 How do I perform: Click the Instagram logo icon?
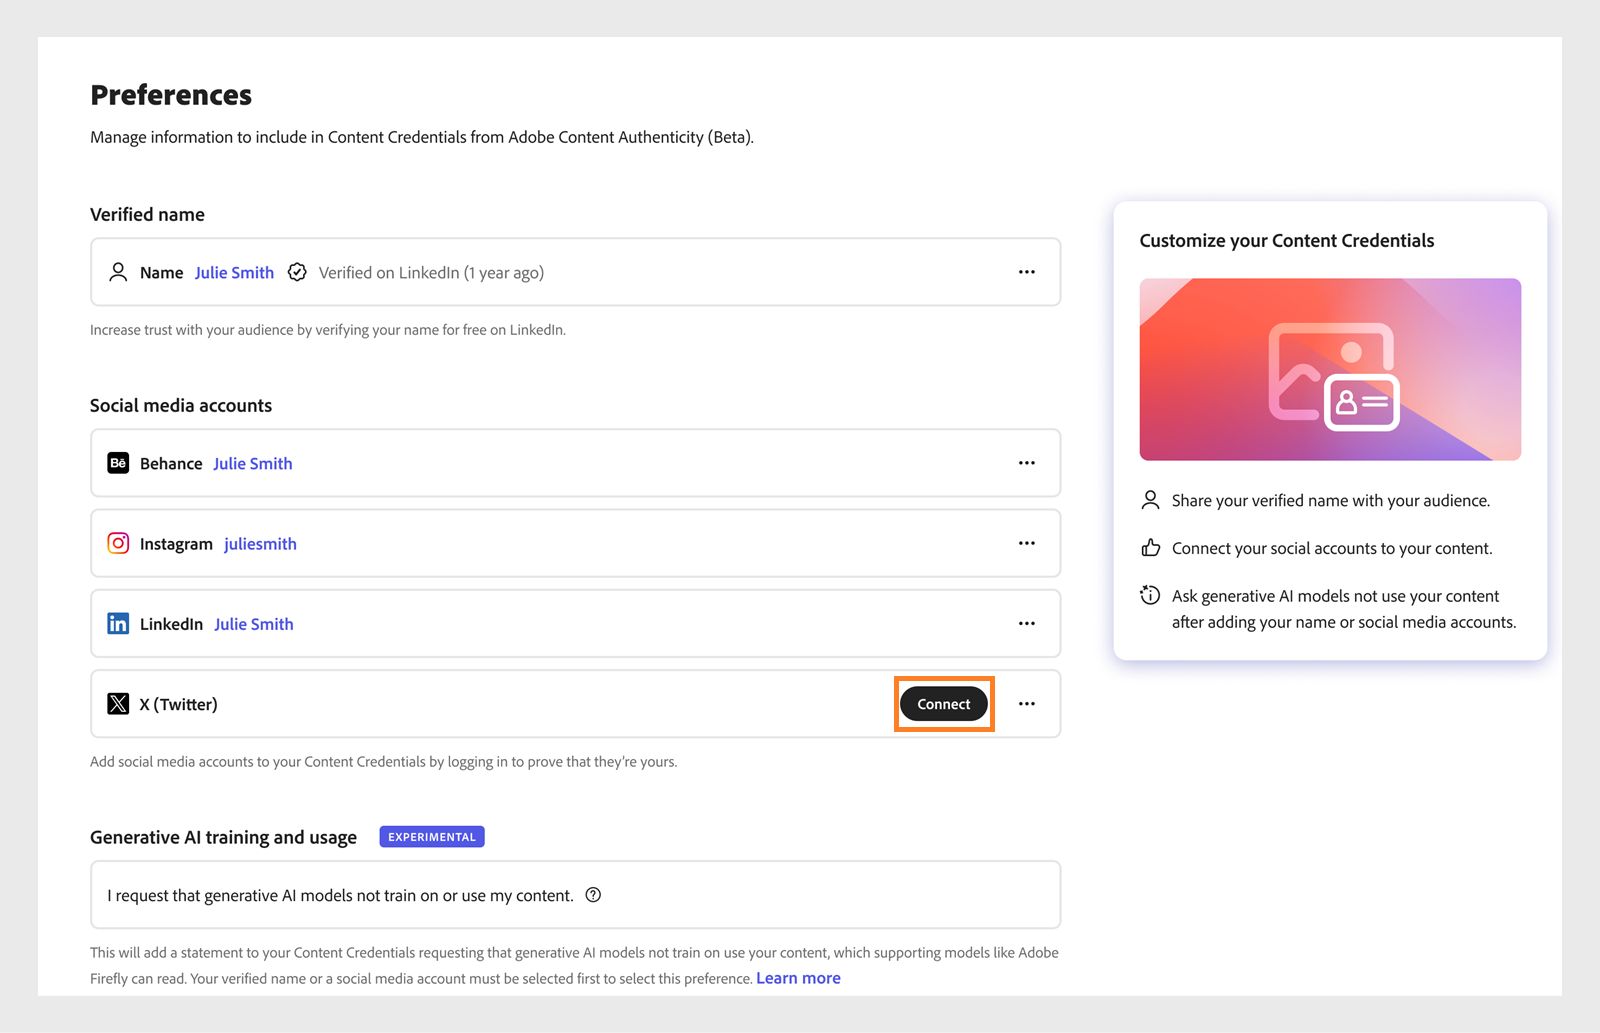118,543
